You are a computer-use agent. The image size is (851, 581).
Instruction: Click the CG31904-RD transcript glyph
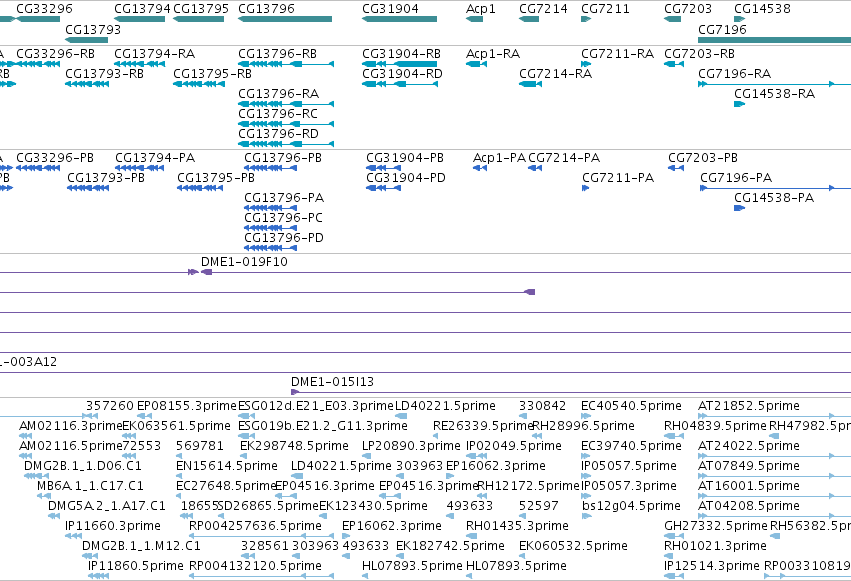399,84
